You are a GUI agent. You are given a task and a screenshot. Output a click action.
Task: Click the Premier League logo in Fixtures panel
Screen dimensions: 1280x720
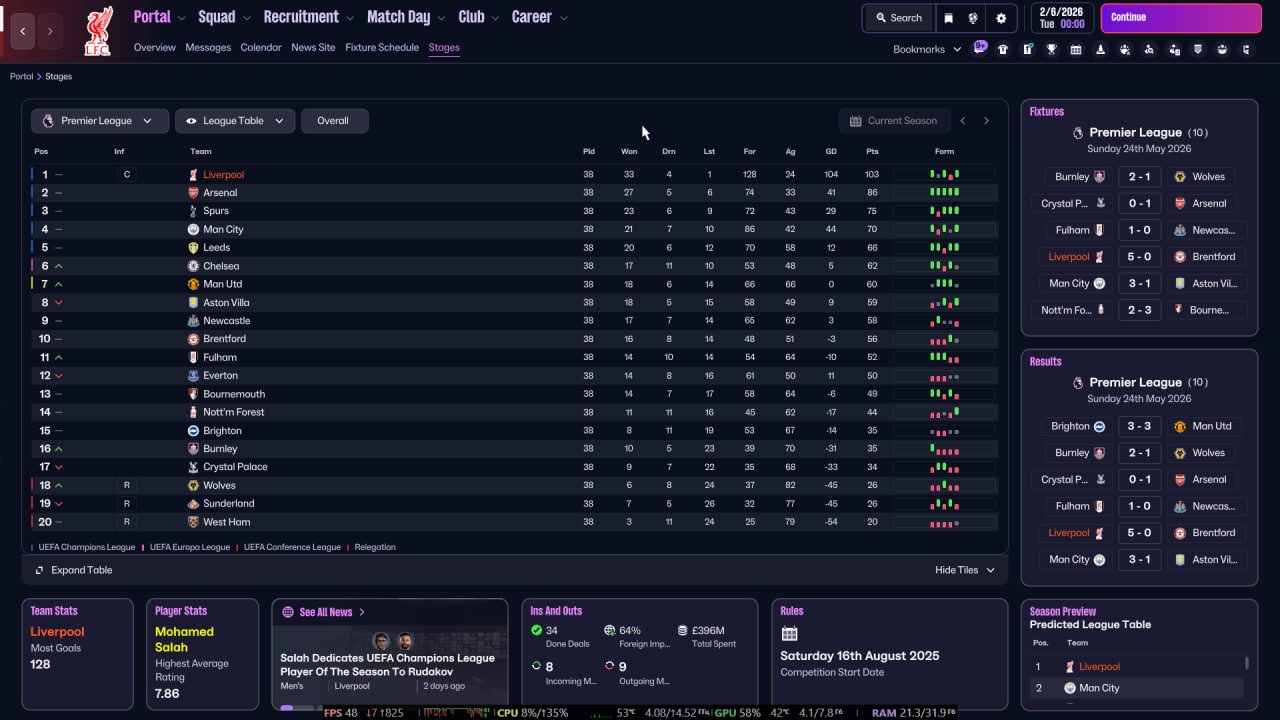click(1078, 132)
